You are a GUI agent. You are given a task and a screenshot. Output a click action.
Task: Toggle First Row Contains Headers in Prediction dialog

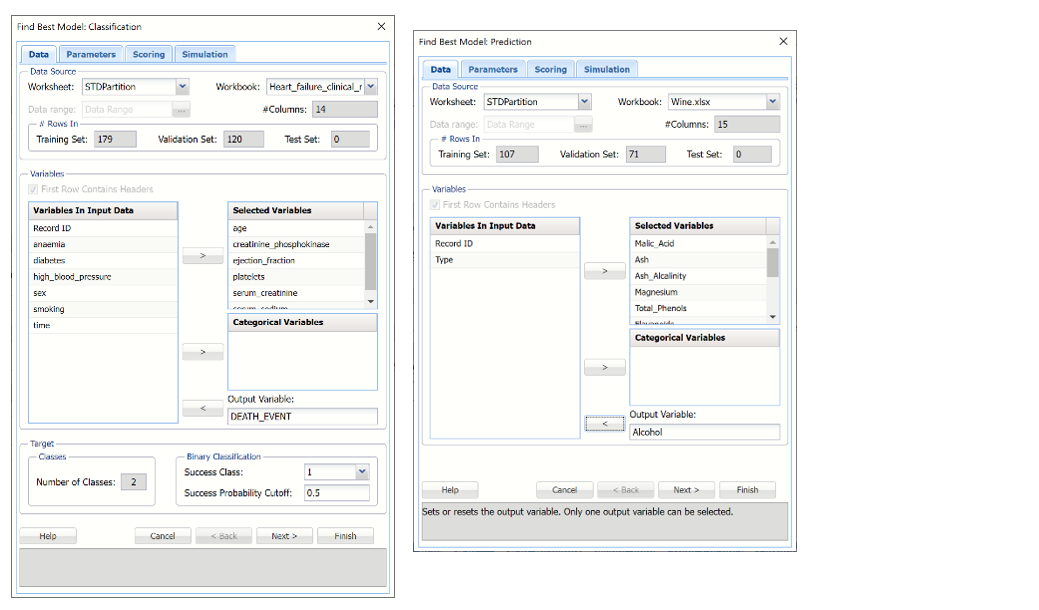point(437,204)
